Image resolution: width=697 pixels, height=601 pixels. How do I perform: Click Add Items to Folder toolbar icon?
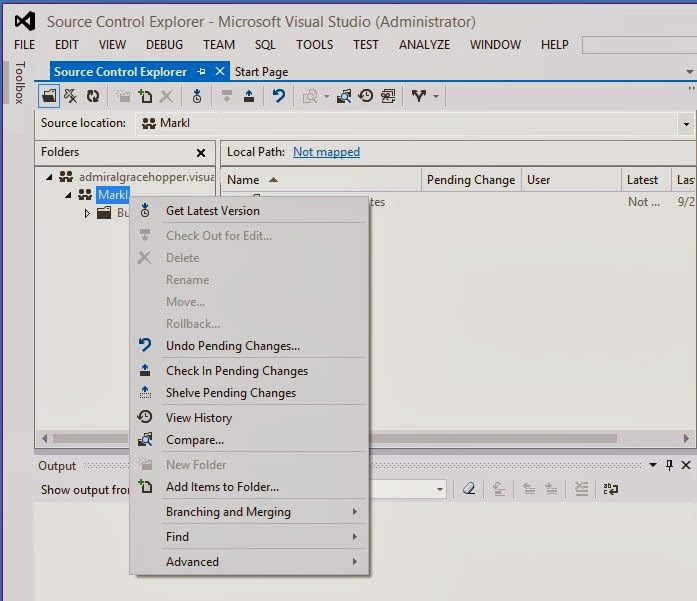click(145, 96)
